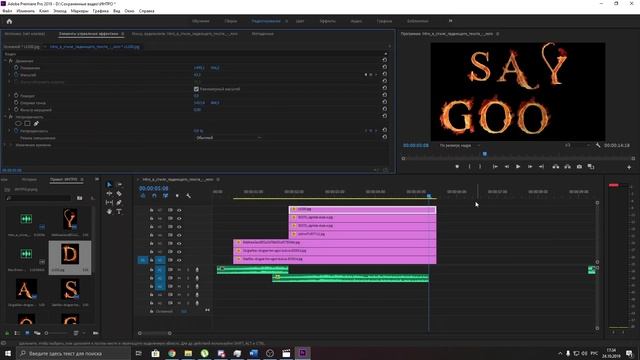Viewport: 640px width, 360px height.
Task: Select the Pen tool in tools panel
Action: [119, 202]
